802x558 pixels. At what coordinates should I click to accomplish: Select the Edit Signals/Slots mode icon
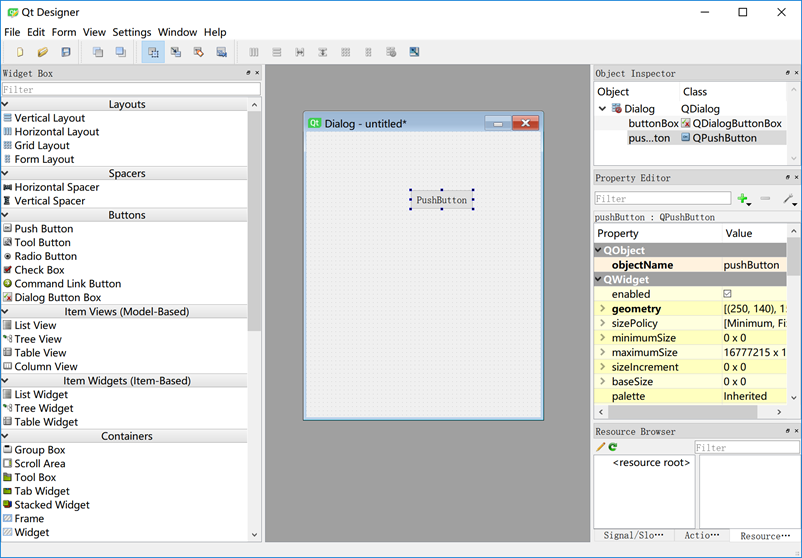(176, 52)
